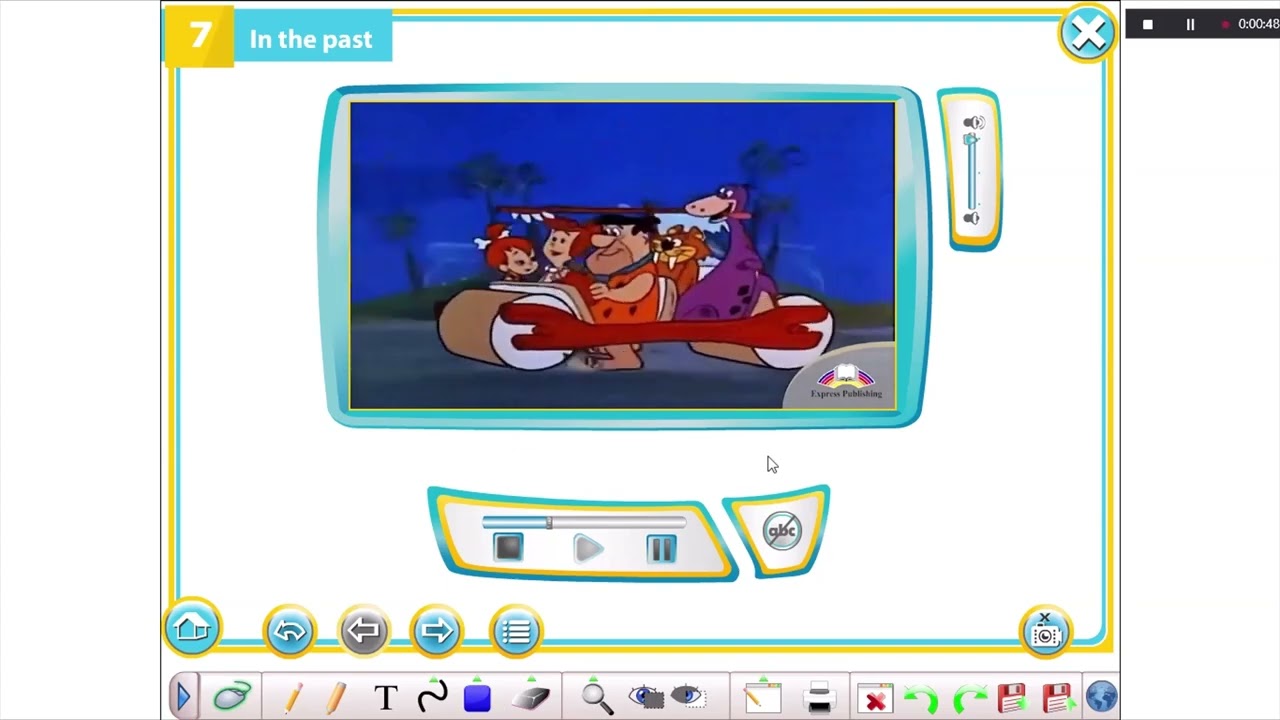Click the curved return arrow button
This screenshot has height=720, width=1280.
(290, 631)
